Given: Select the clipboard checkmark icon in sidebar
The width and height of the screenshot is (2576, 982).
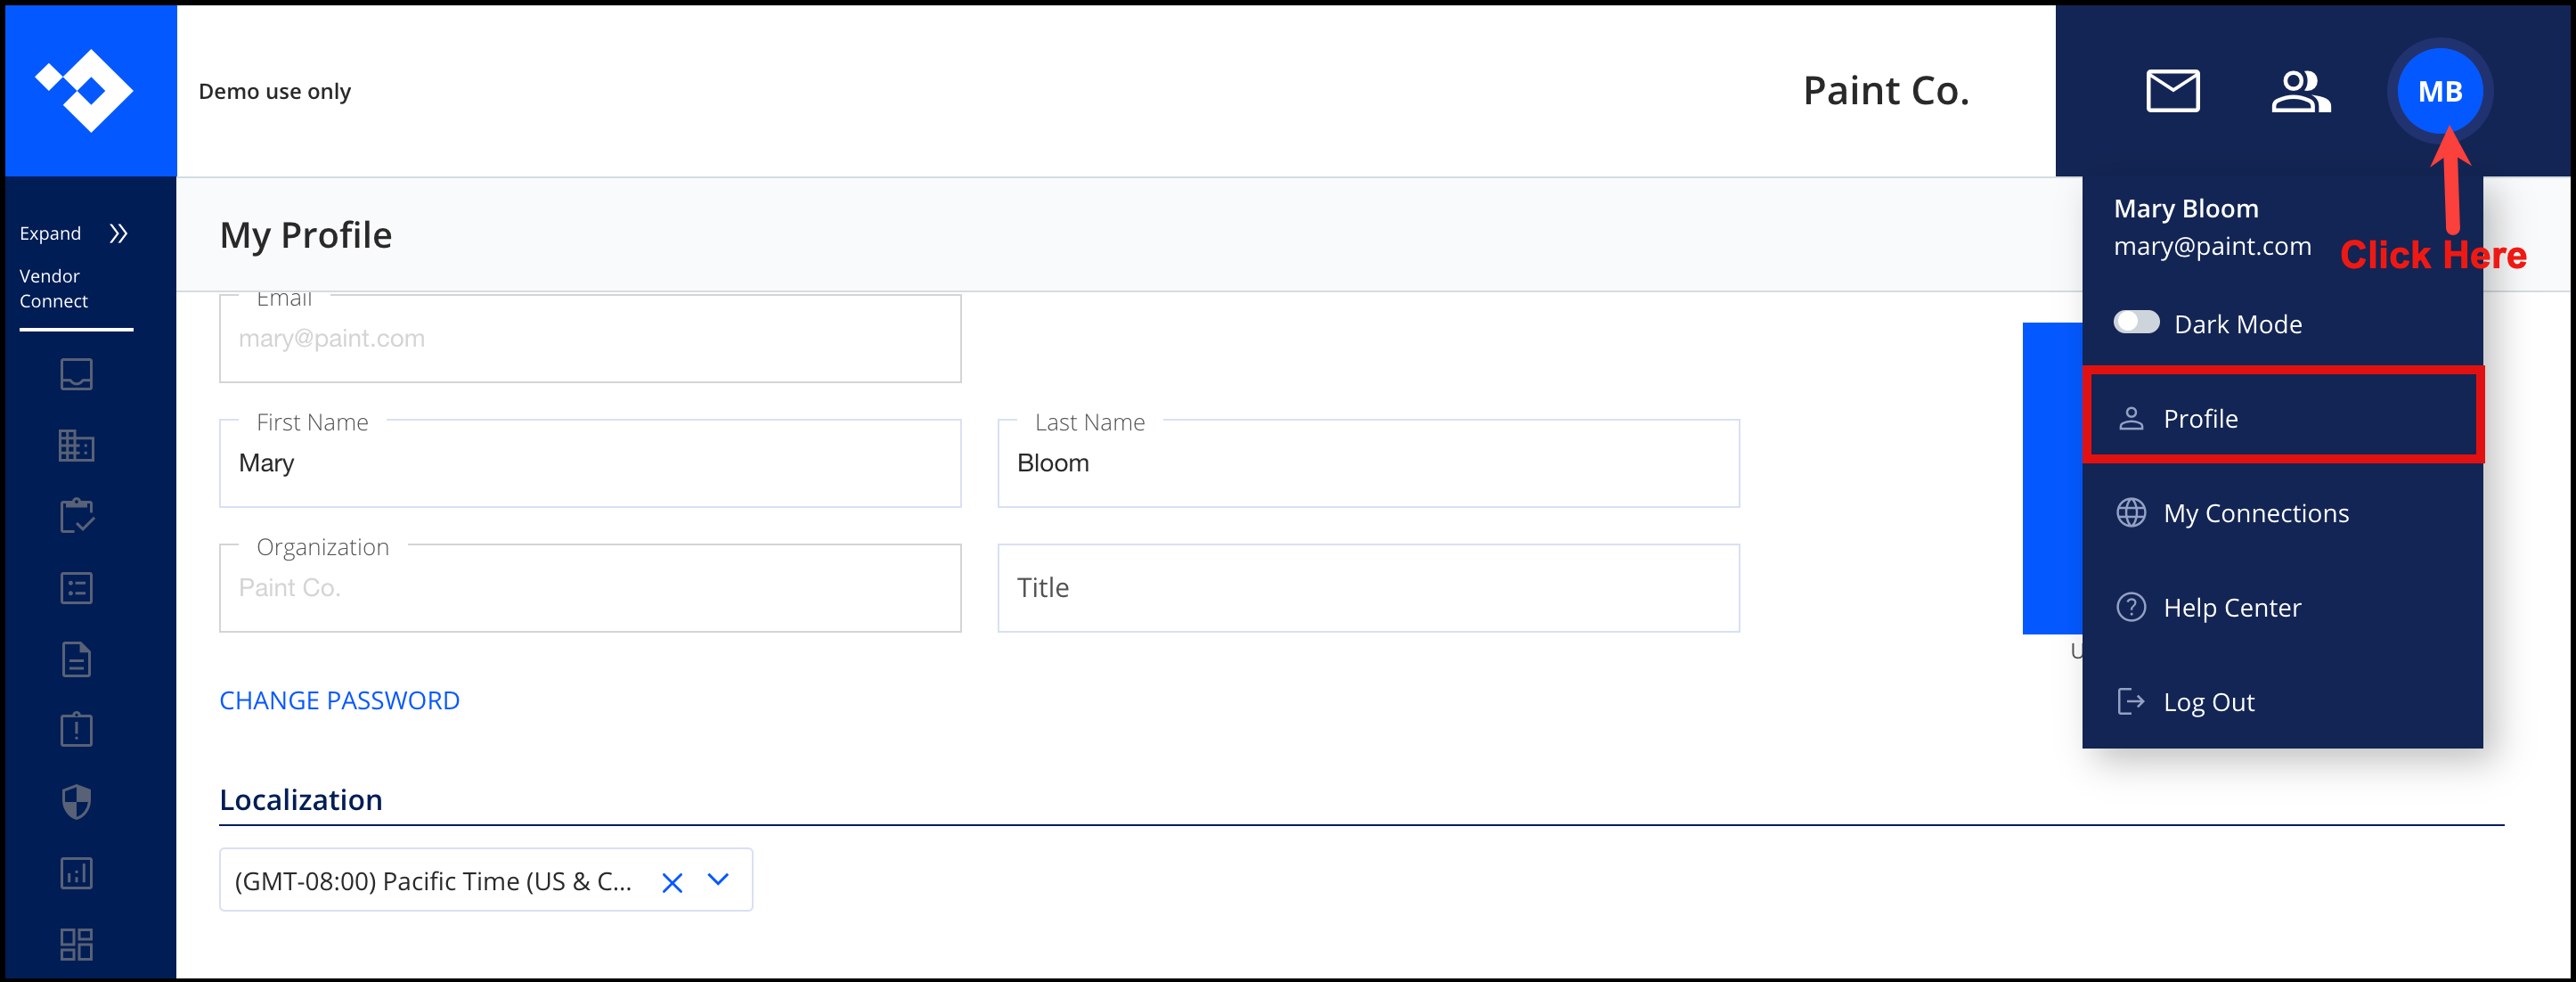Looking at the screenshot, I should pos(76,516).
